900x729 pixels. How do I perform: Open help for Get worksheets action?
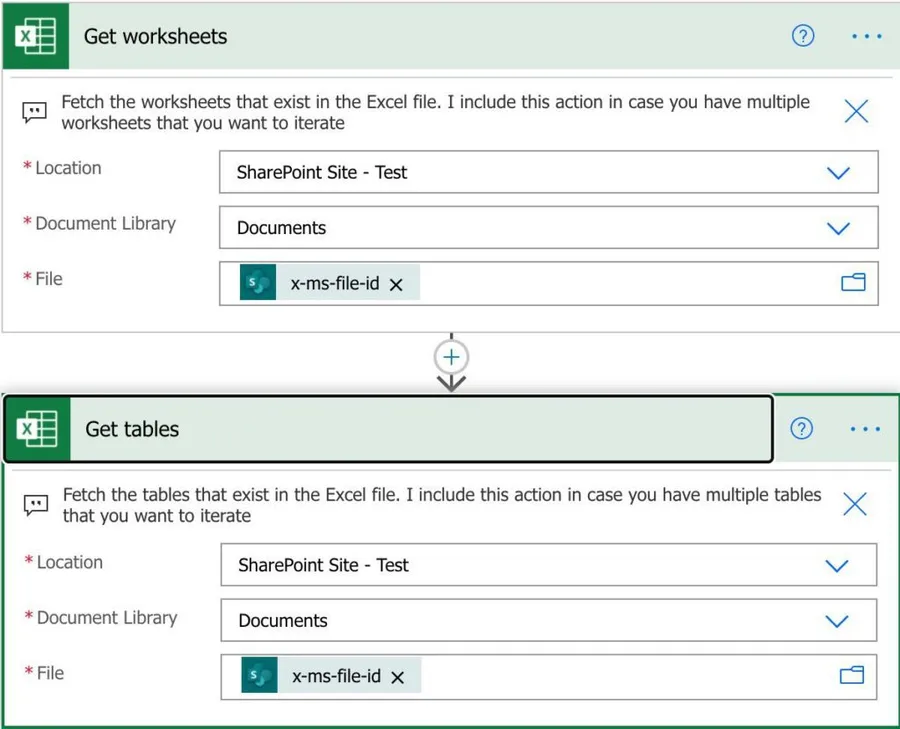802,37
